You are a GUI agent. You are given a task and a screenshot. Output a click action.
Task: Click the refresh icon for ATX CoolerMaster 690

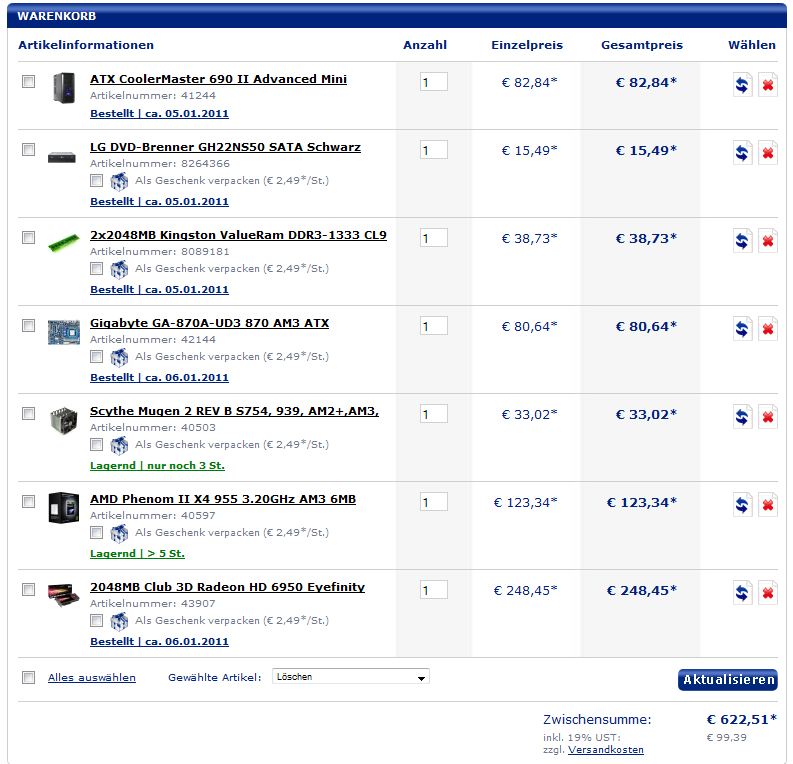click(x=742, y=86)
